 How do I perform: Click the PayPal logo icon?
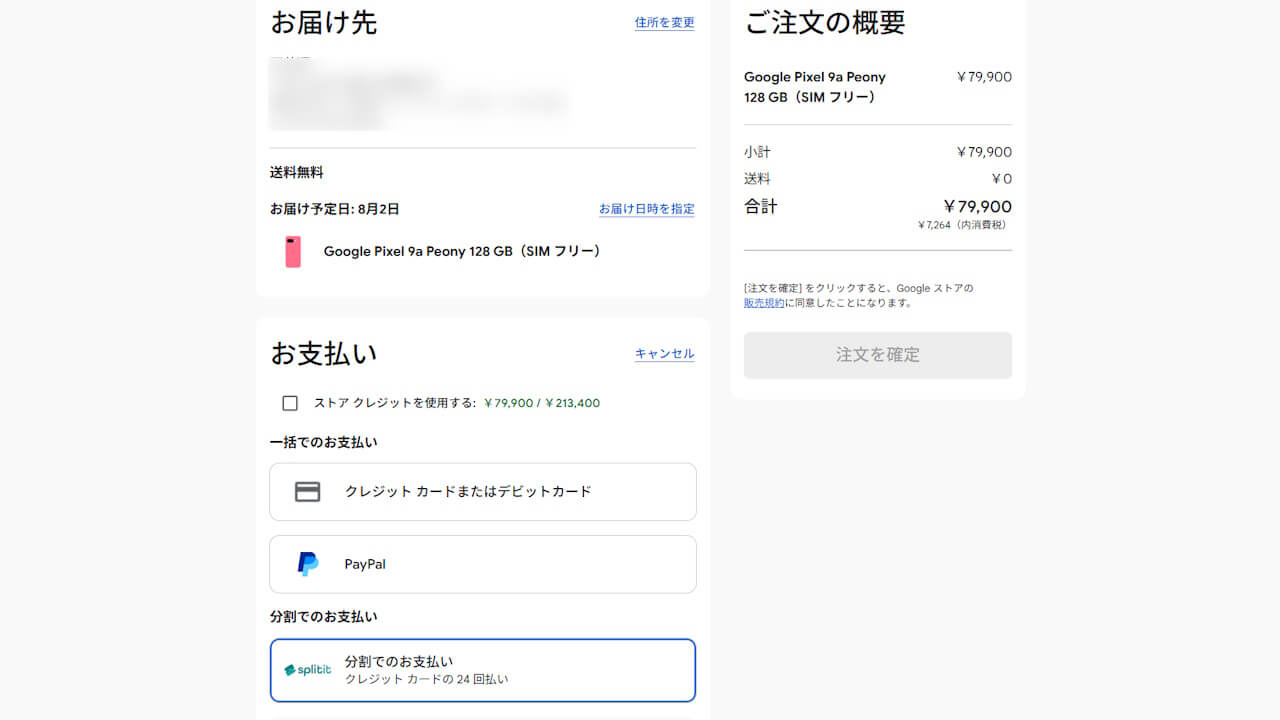point(308,564)
